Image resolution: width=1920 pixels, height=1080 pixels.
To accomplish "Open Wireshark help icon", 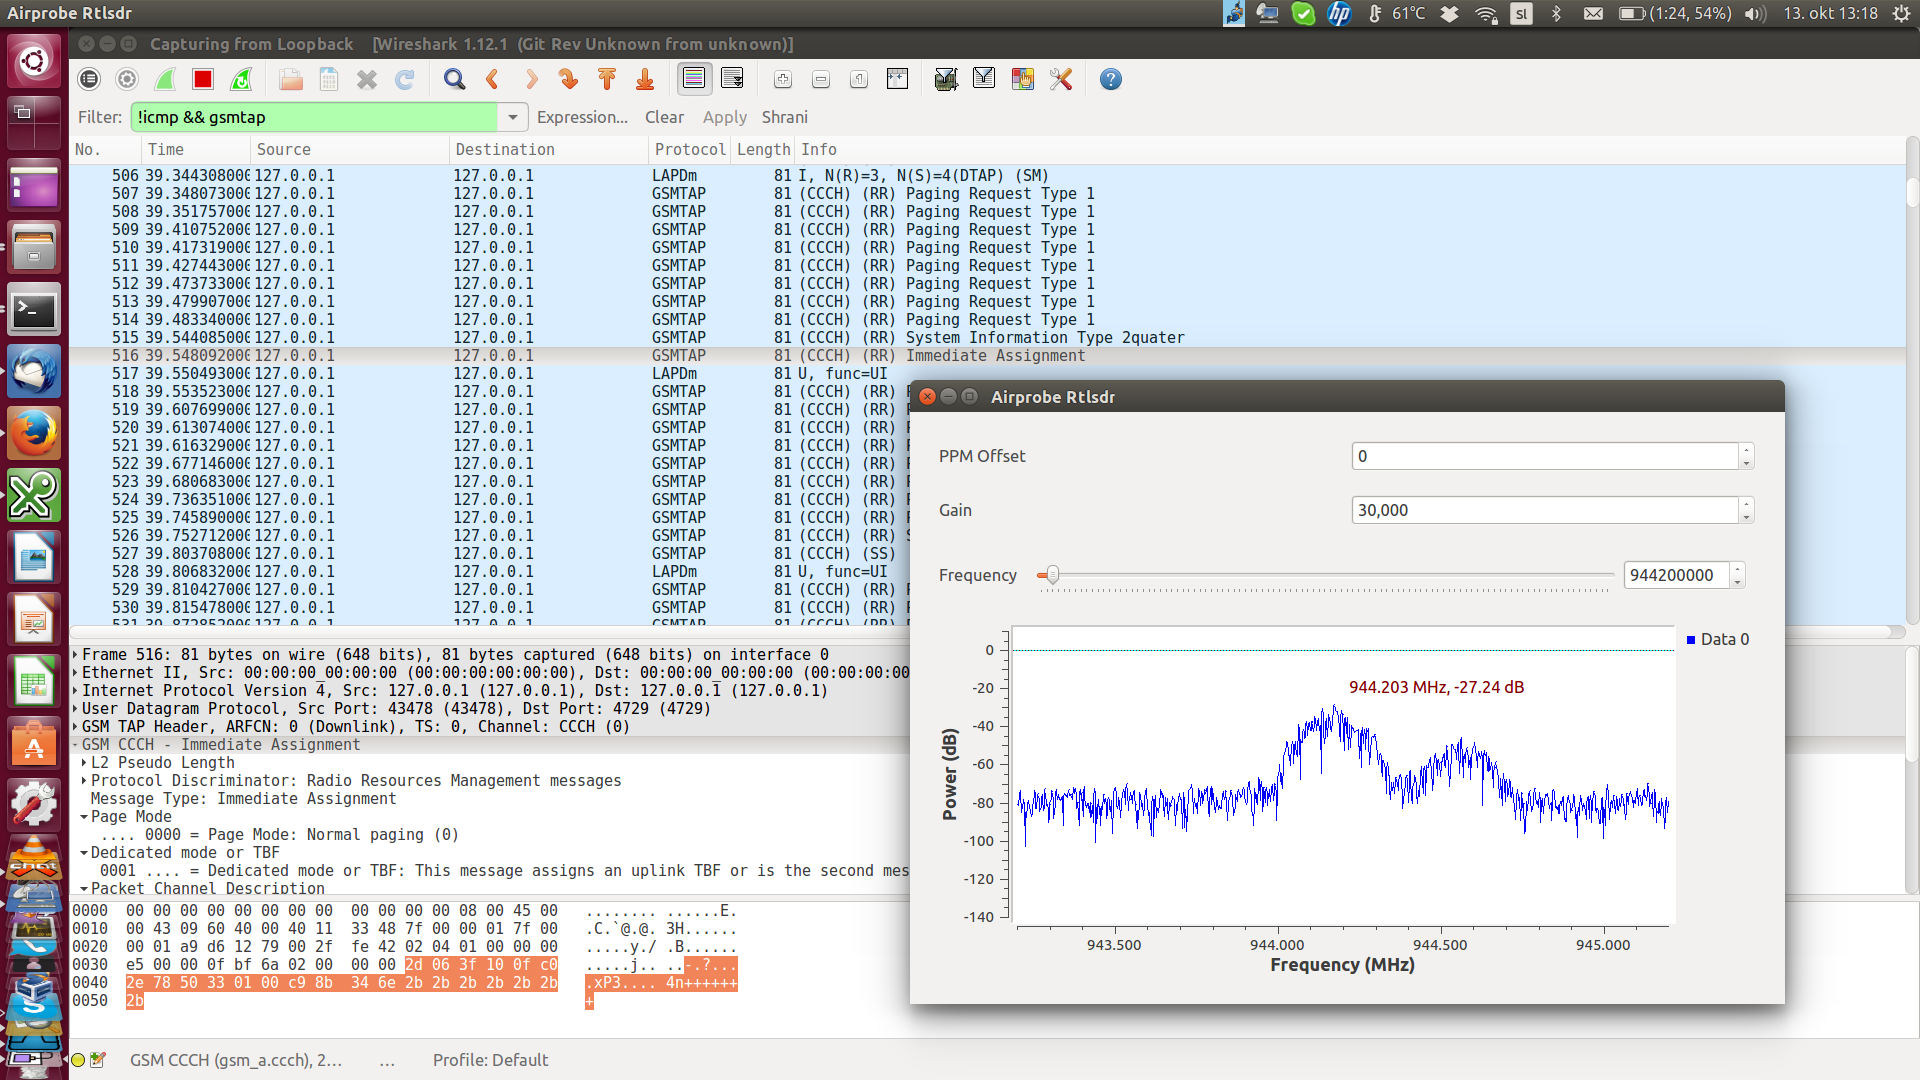I will point(1111,79).
